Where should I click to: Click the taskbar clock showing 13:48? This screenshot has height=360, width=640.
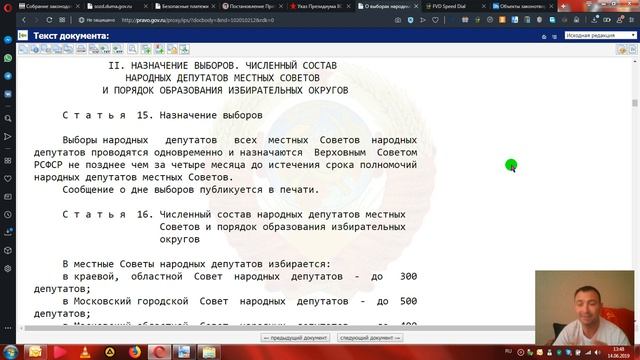(x=619, y=352)
